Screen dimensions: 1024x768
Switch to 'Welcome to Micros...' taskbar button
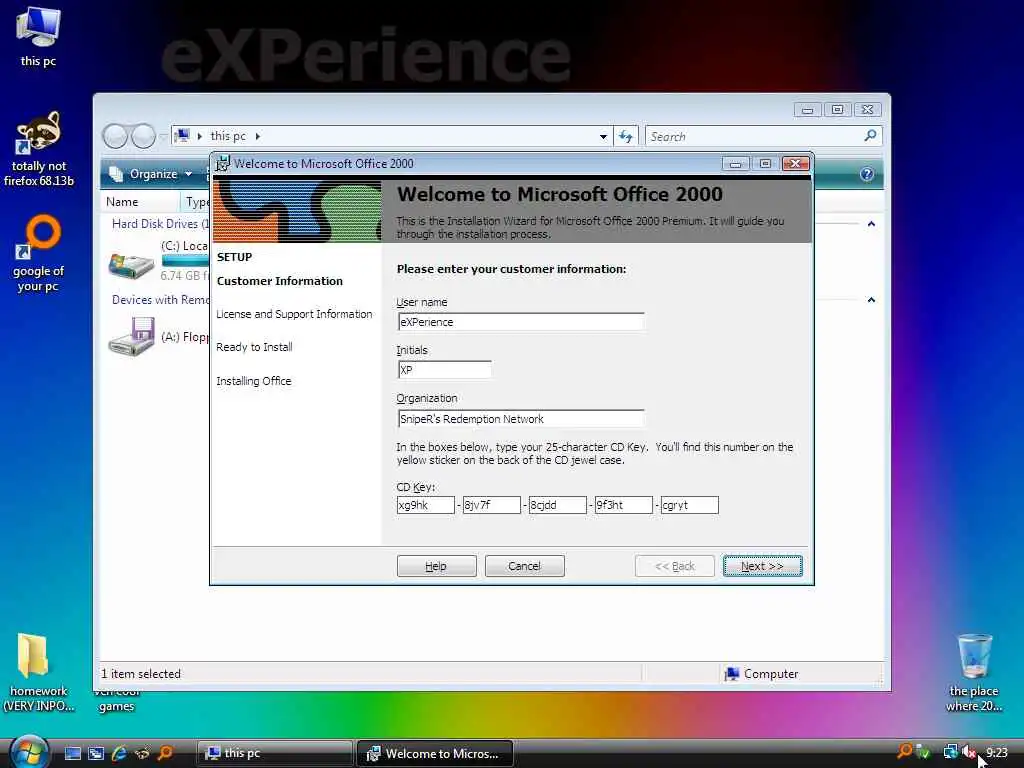tap(435, 753)
